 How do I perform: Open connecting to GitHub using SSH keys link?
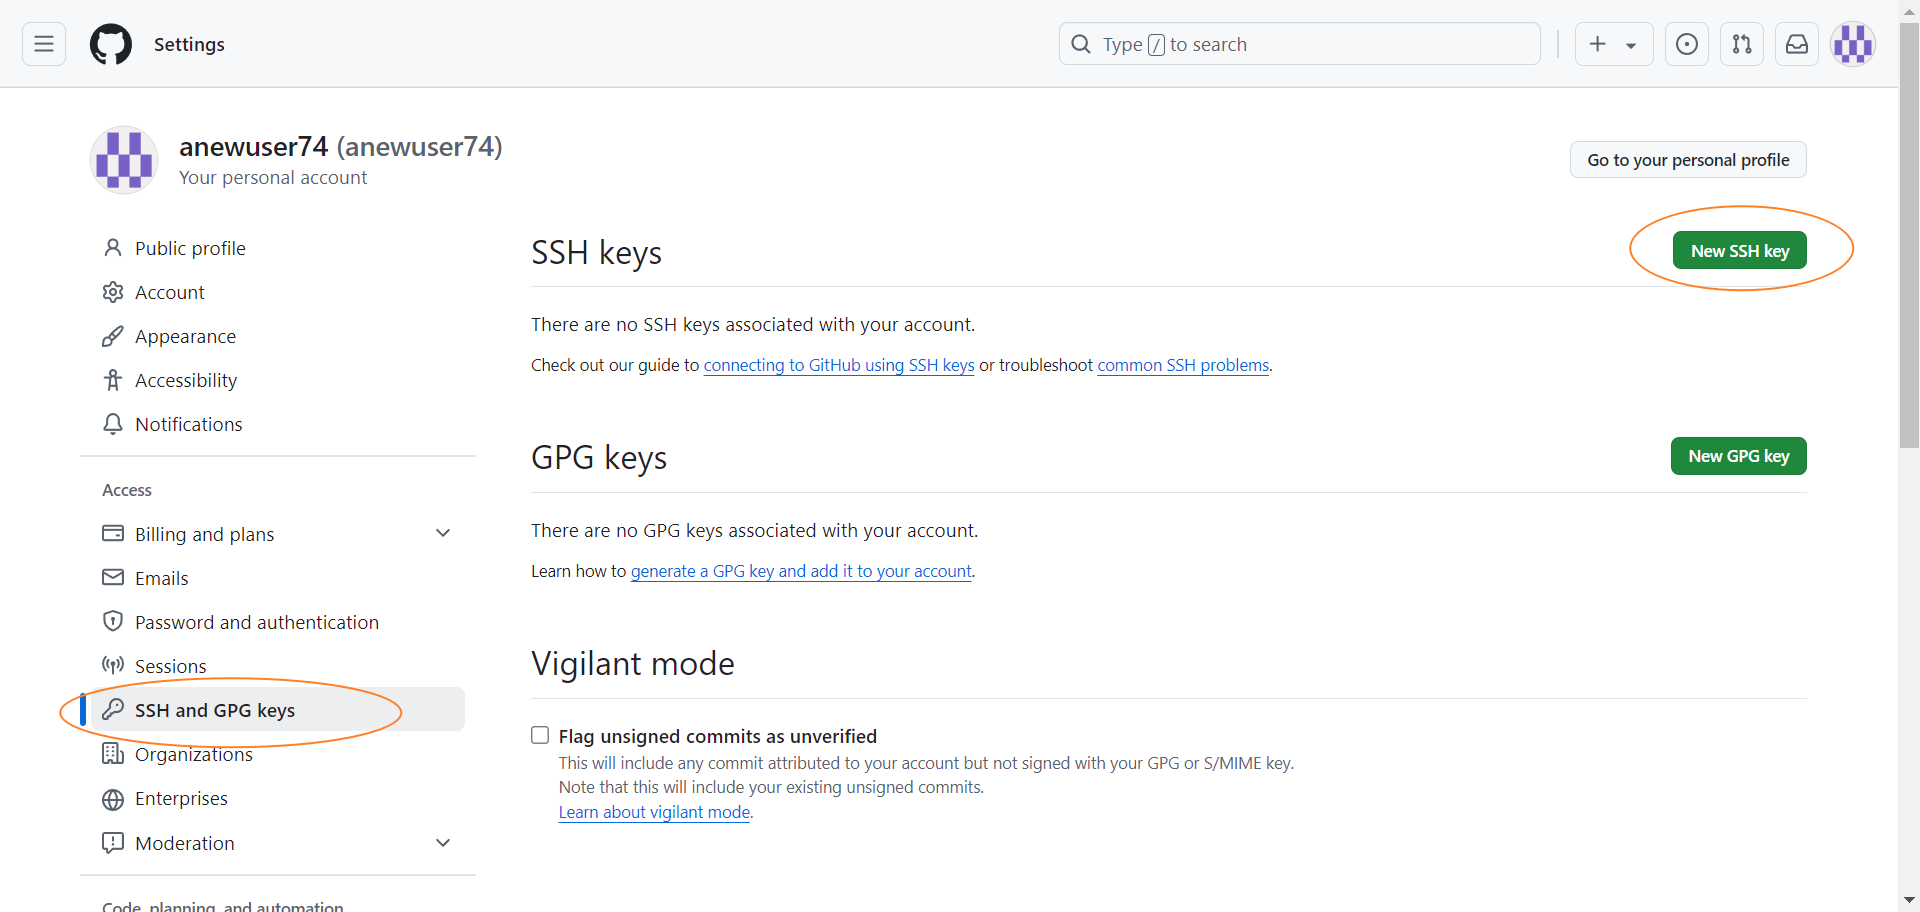(838, 365)
